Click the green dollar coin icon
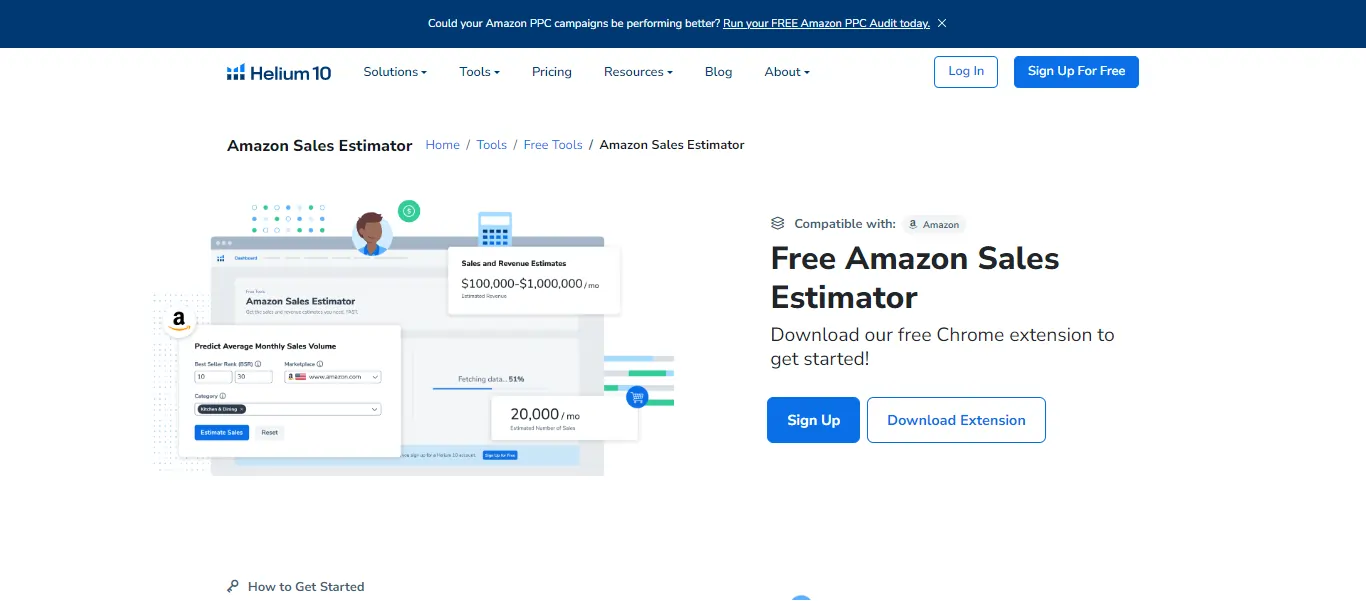 408,211
